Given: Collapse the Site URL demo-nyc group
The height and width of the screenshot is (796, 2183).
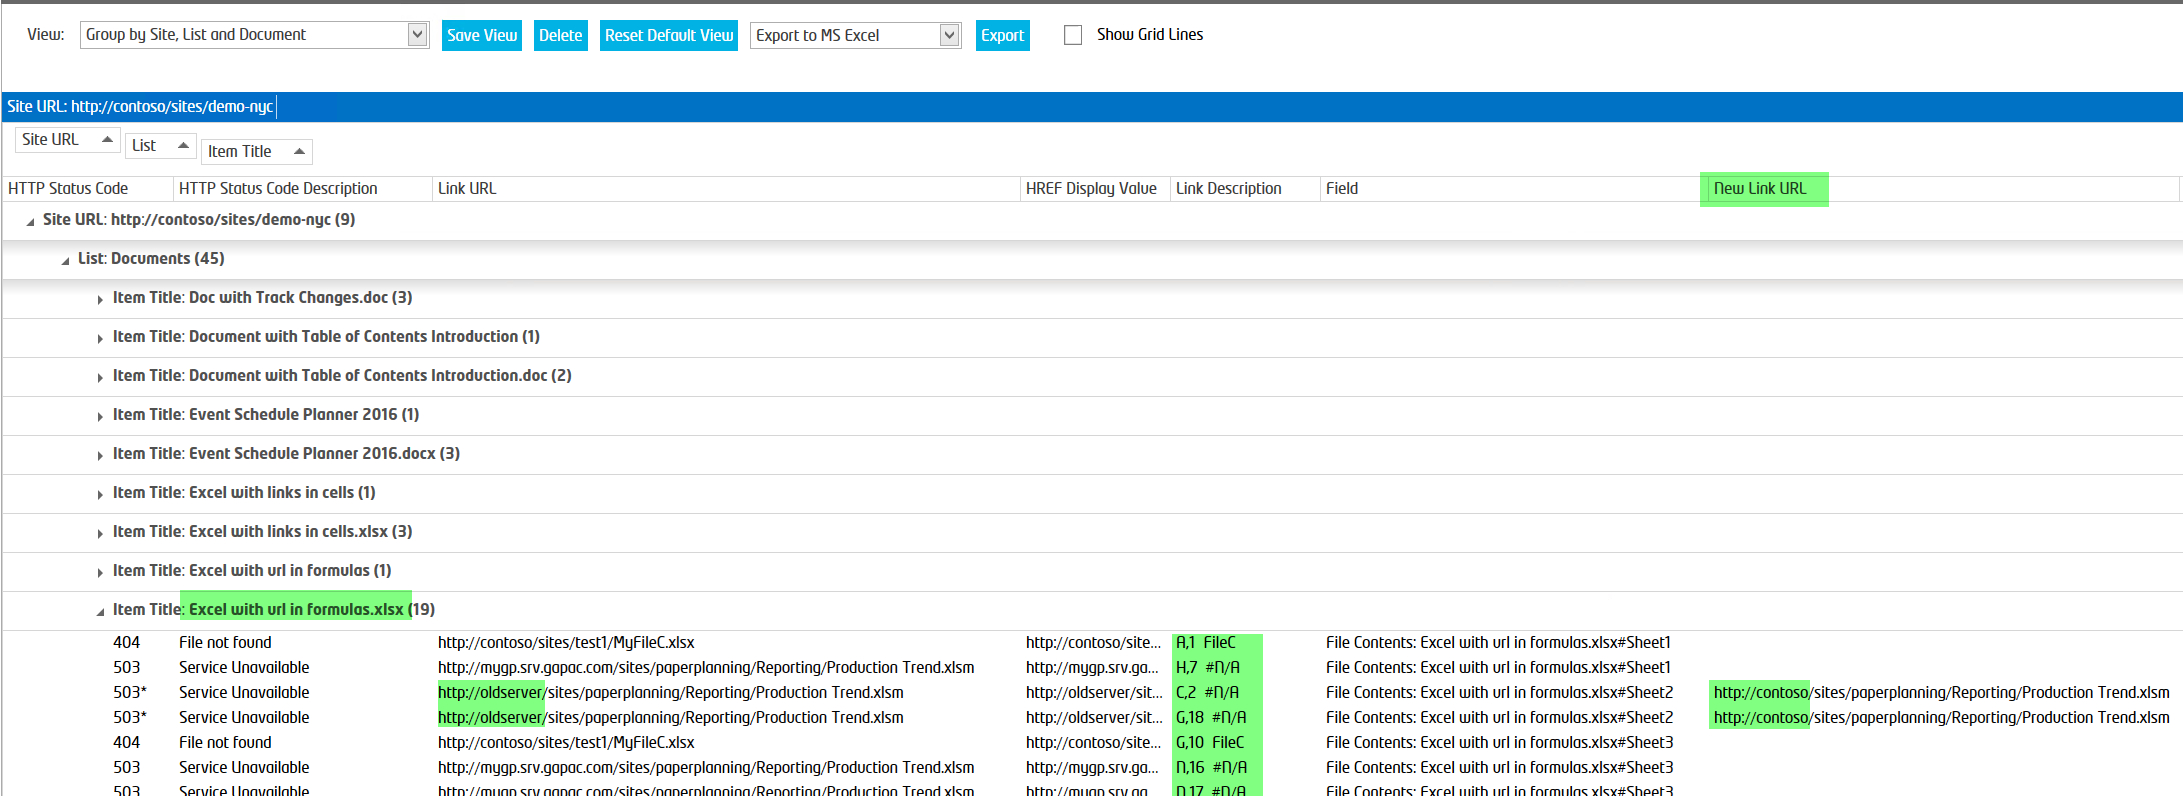Looking at the screenshot, I should pyautogui.click(x=30, y=221).
